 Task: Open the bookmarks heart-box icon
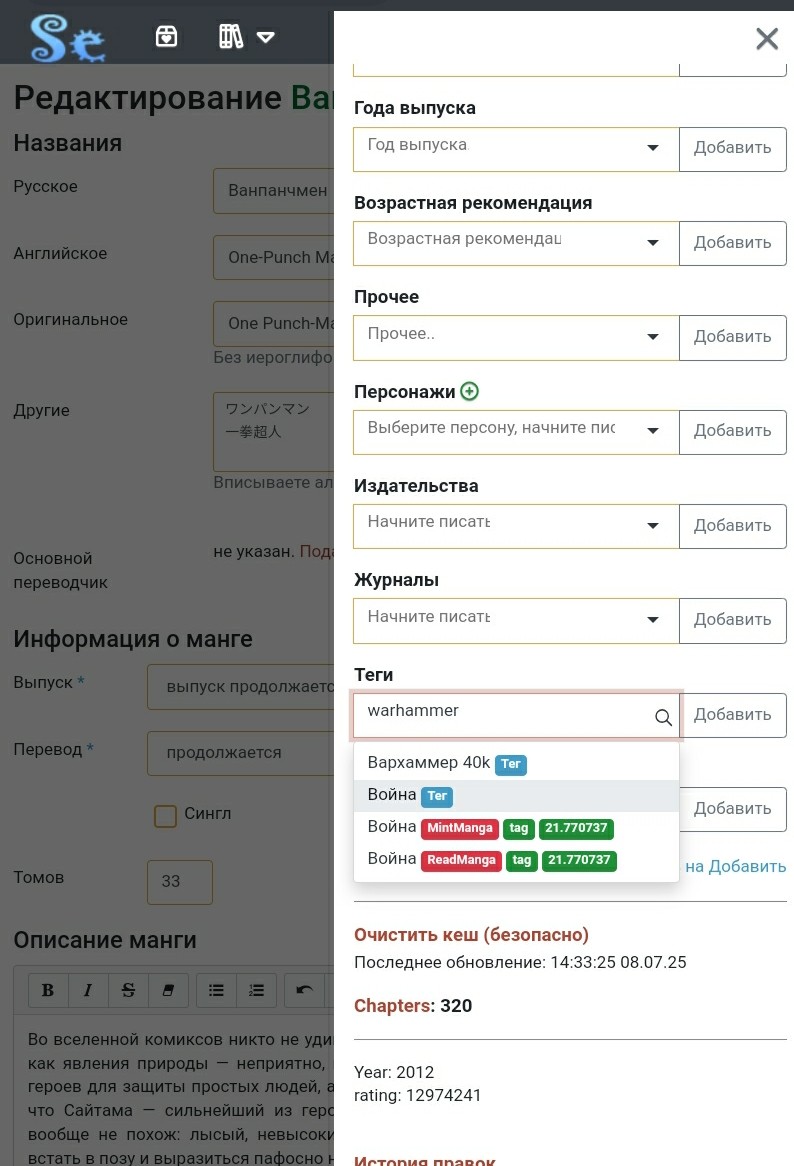(x=167, y=36)
